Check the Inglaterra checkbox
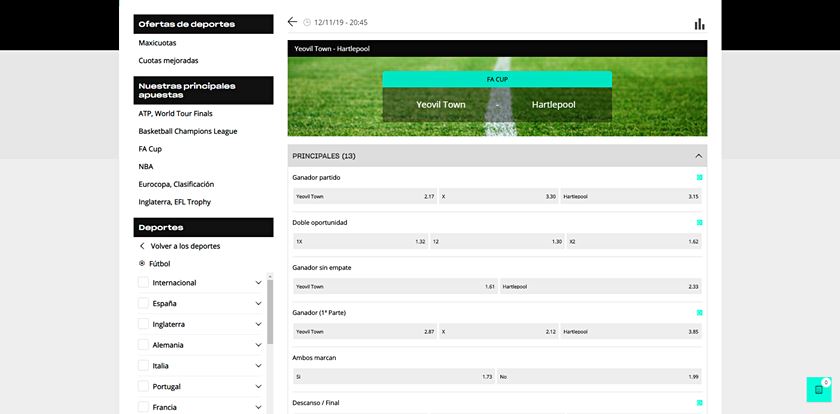This screenshot has width=840, height=414. point(143,324)
